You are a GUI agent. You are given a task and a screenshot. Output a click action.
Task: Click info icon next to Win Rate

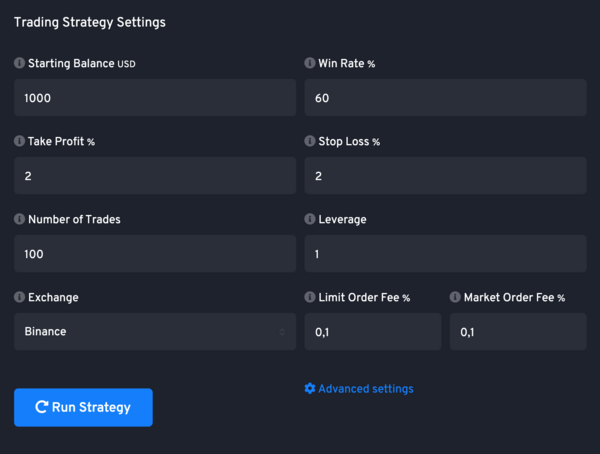point(310,63)
